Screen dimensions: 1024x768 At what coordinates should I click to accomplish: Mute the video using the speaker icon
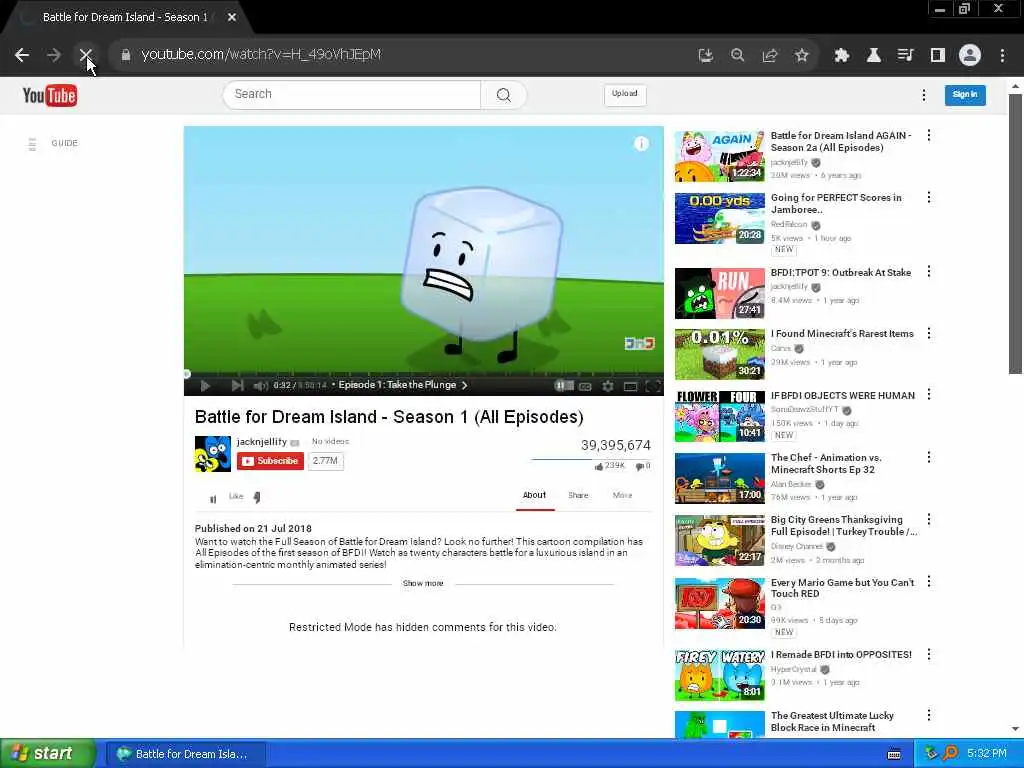pyautogui.click(x=261, y=386)
